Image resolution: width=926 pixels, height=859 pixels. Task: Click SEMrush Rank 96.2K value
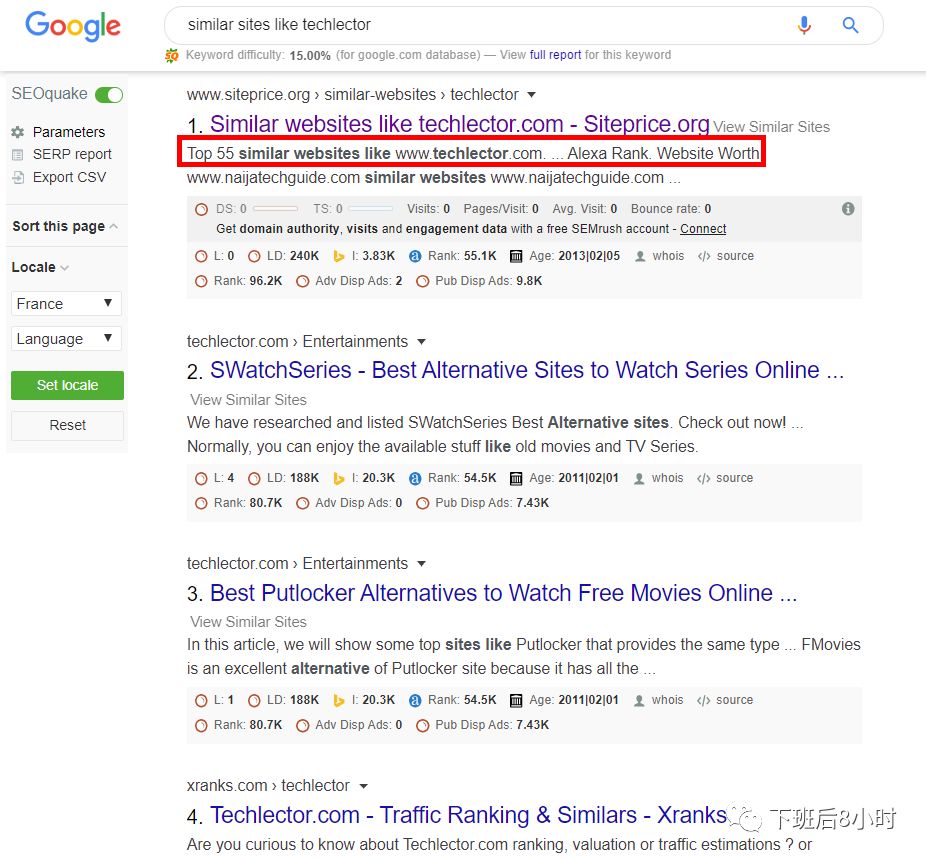(x=266, y=281)
